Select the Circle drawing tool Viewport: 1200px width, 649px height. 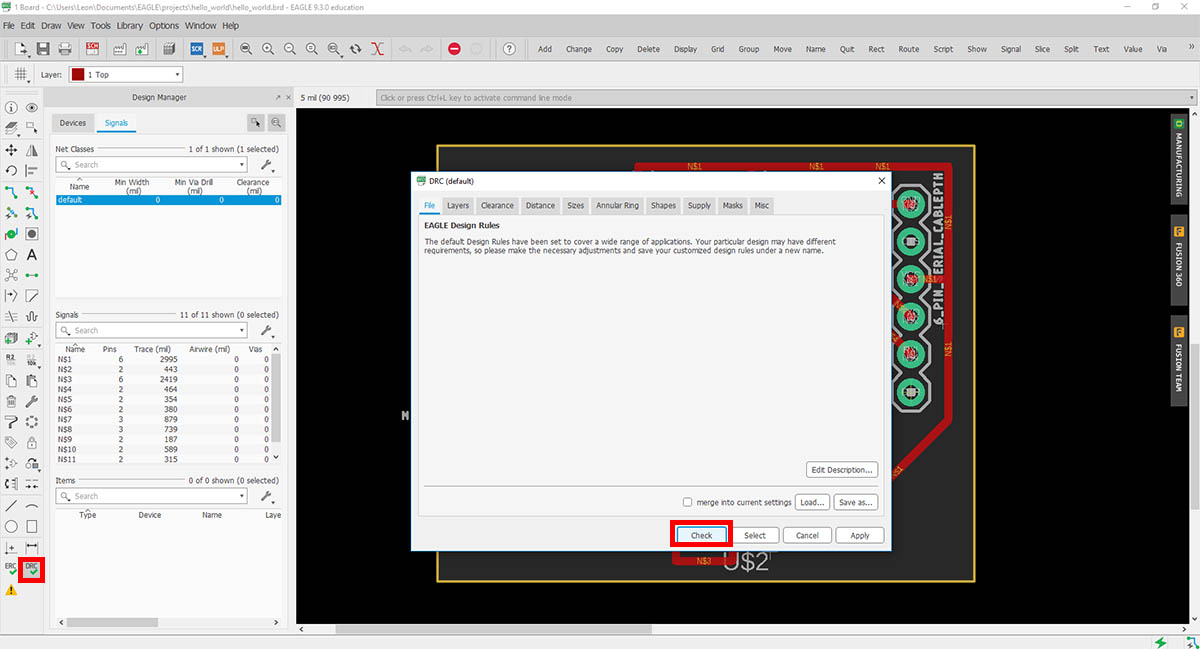pos(11,527)
